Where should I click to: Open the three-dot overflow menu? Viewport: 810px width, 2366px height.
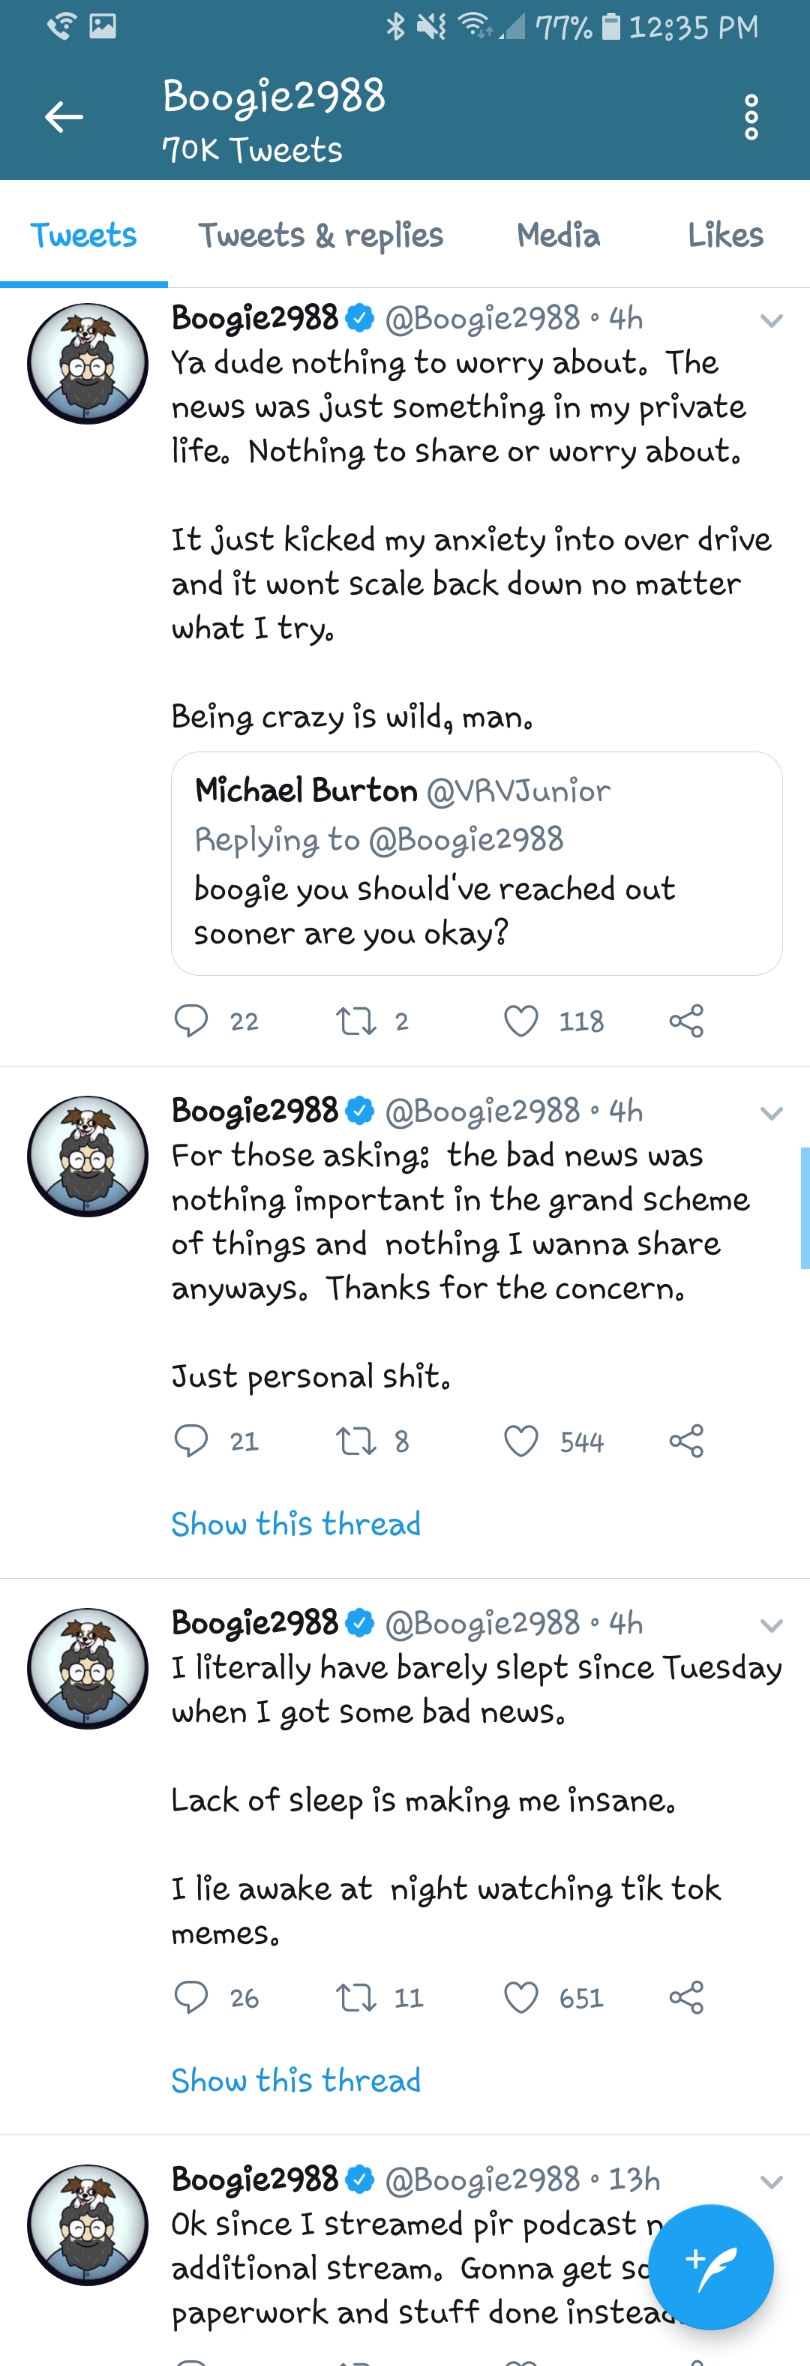point(752,118)
